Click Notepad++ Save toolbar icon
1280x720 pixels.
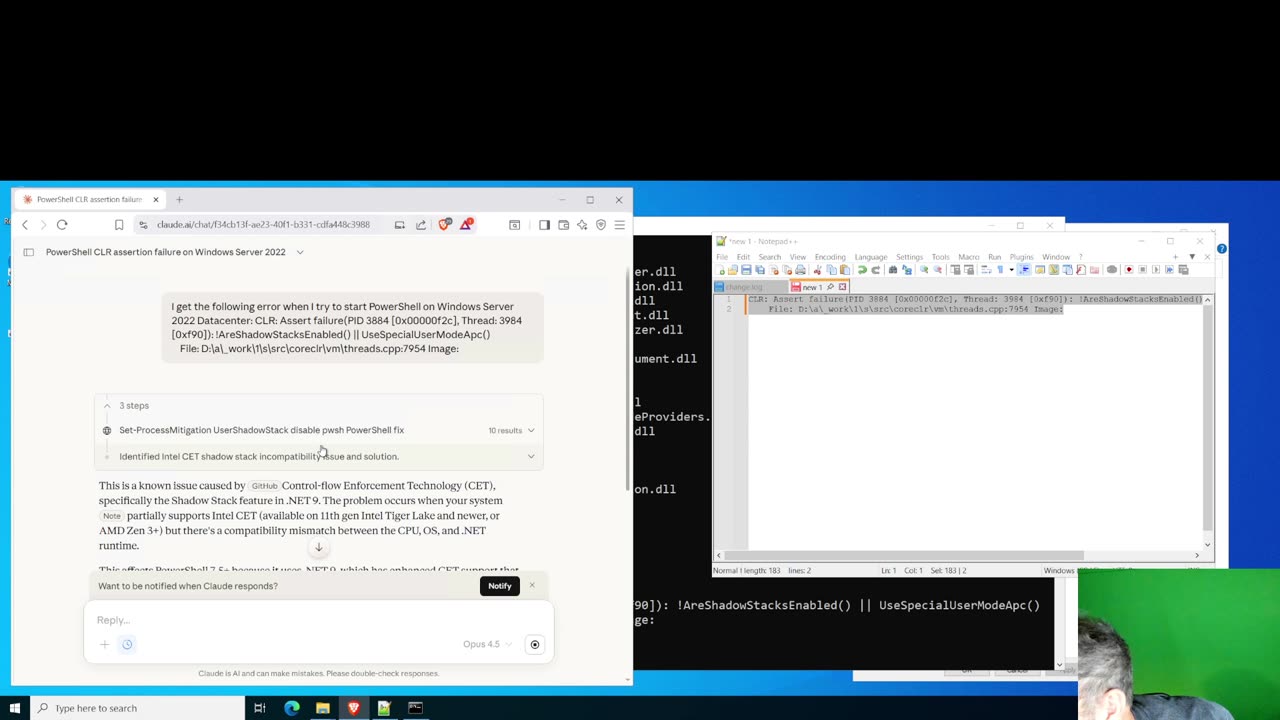point(746,269)
